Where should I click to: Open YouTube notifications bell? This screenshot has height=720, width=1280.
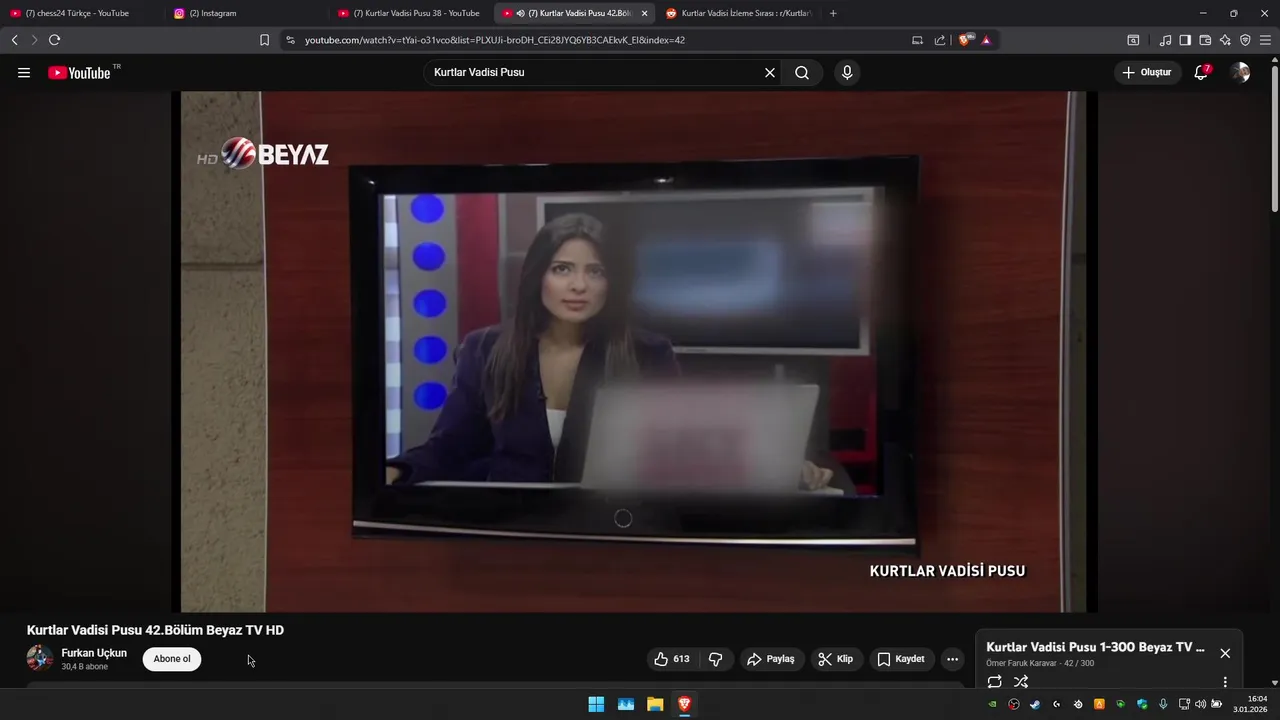(1202, 73)
